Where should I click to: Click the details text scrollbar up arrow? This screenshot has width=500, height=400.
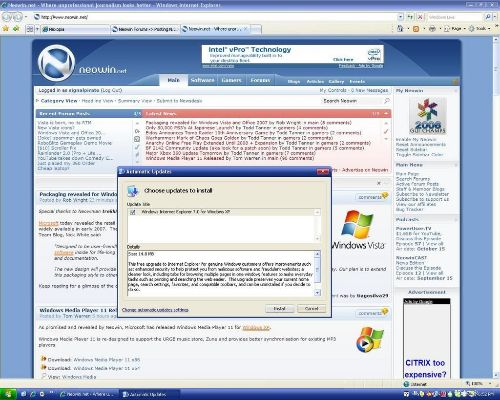pyautogui.click(x=317, y=254)
